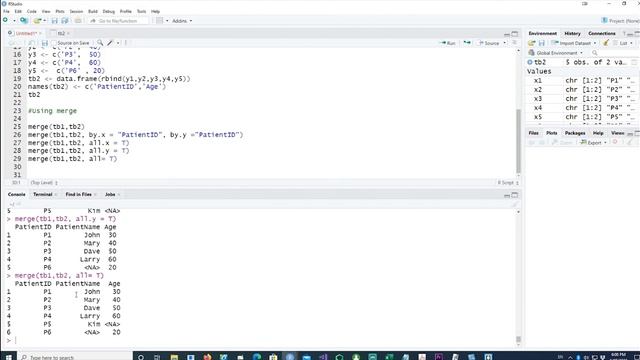Switch to the Files tab
The width and height of the screenshot is (640, 360).
533,133
